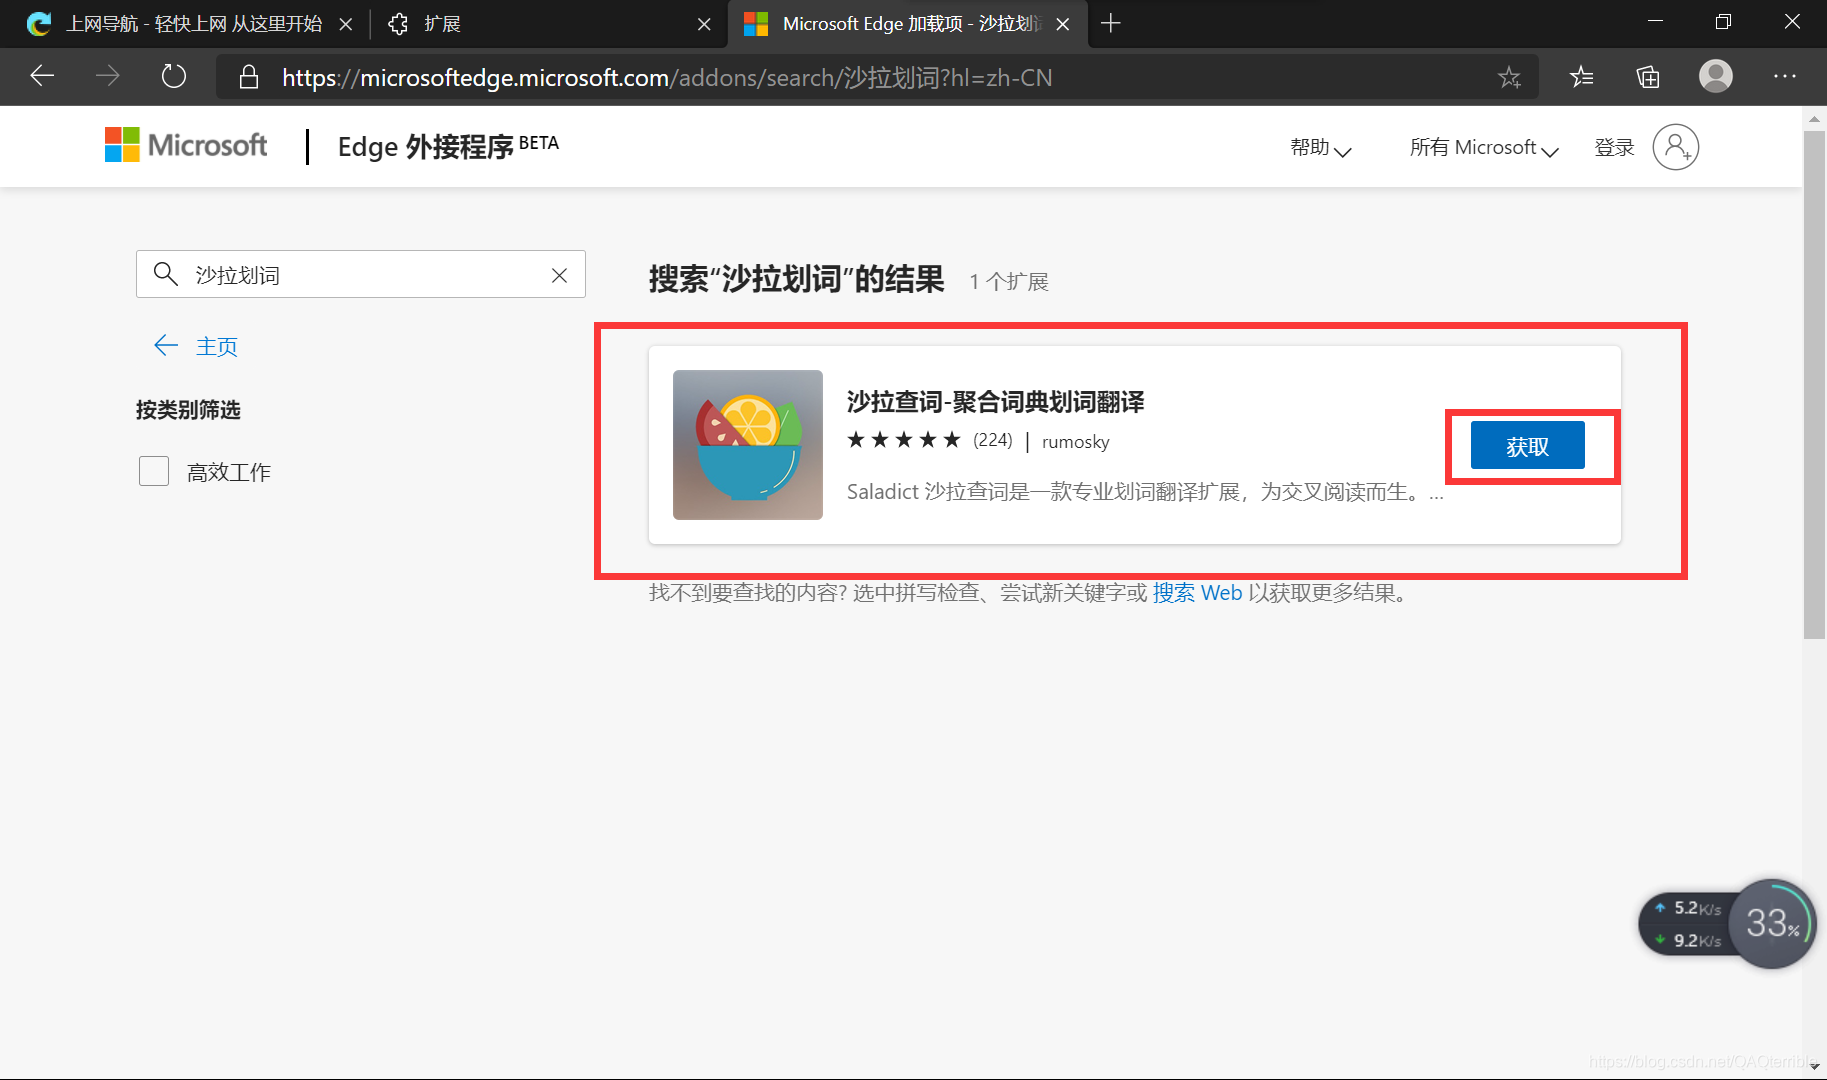This screenshot has width=1827, height=1080.
Task: Click the Saladict extension thumbnail
Action: (748, 445)
